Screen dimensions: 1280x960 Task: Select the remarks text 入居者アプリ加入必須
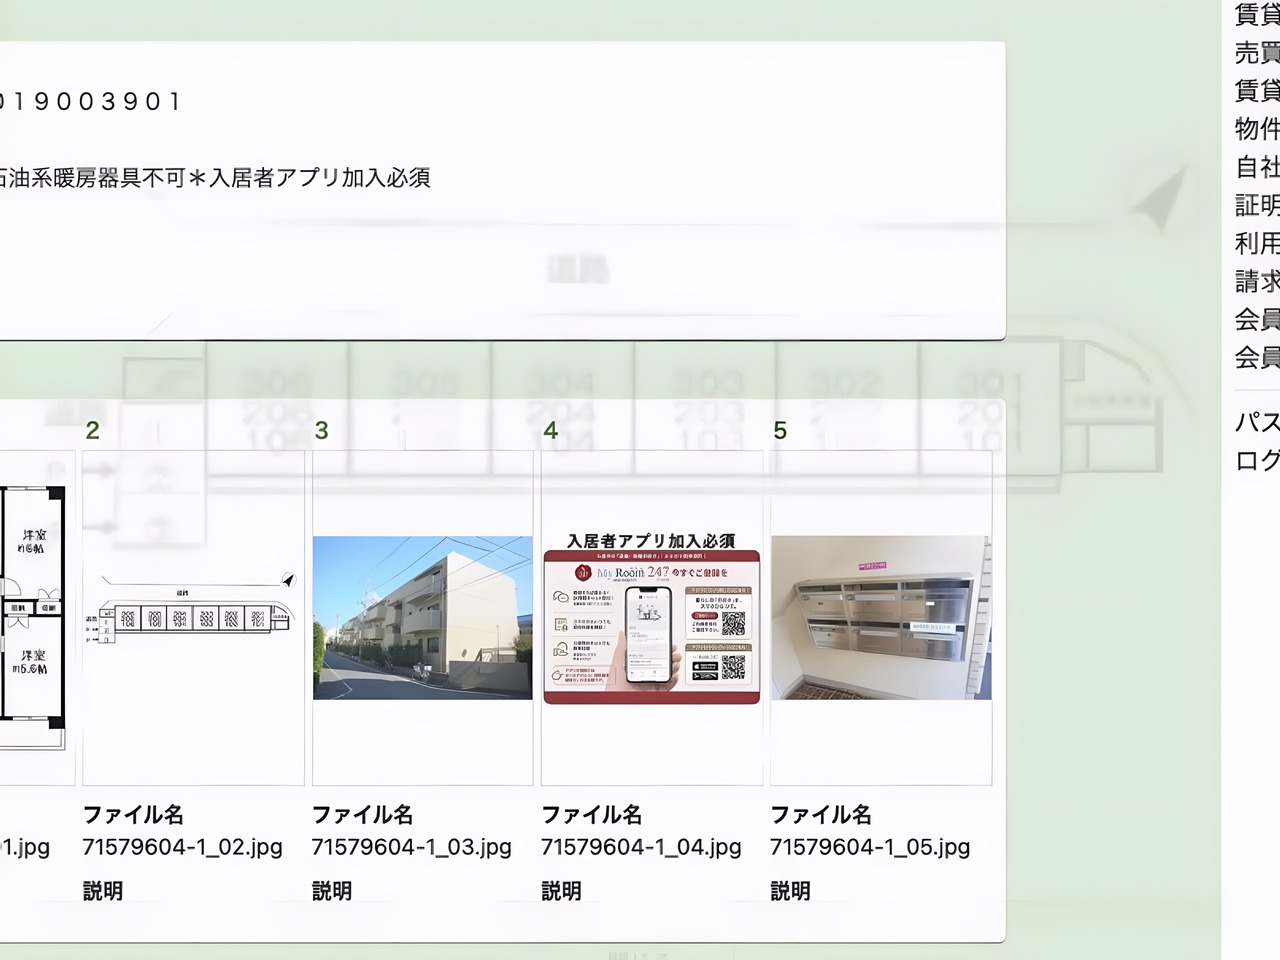320,178
